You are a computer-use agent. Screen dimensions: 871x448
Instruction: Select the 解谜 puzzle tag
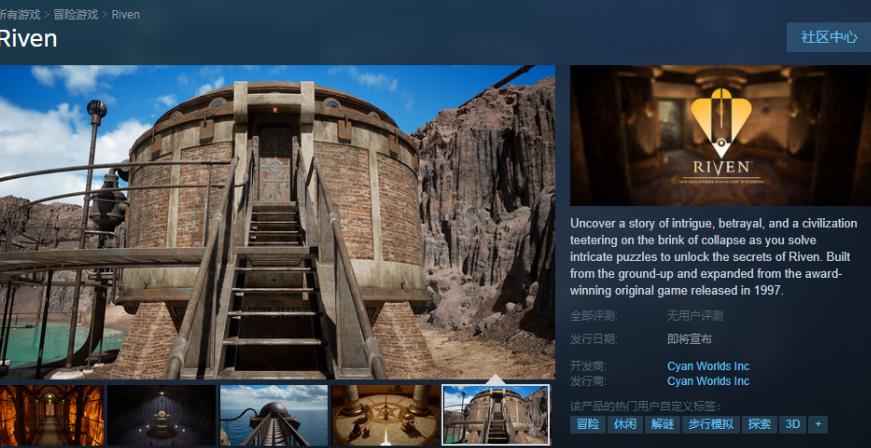pyautogui.click(x=663, y=424)
